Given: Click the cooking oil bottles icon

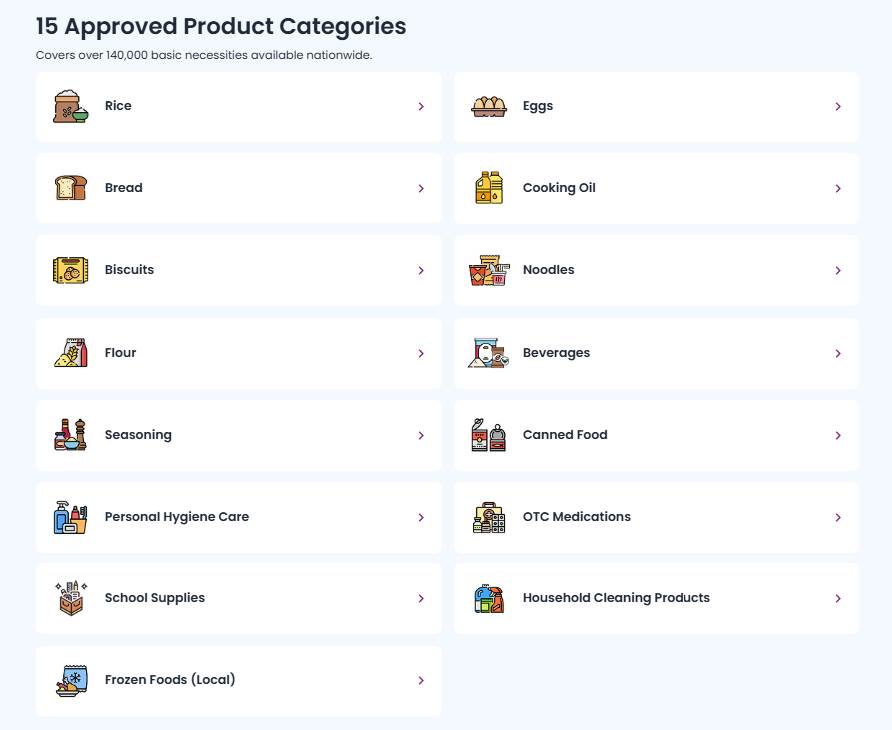Looking at the screenshot, I should [x=488, y=188].
